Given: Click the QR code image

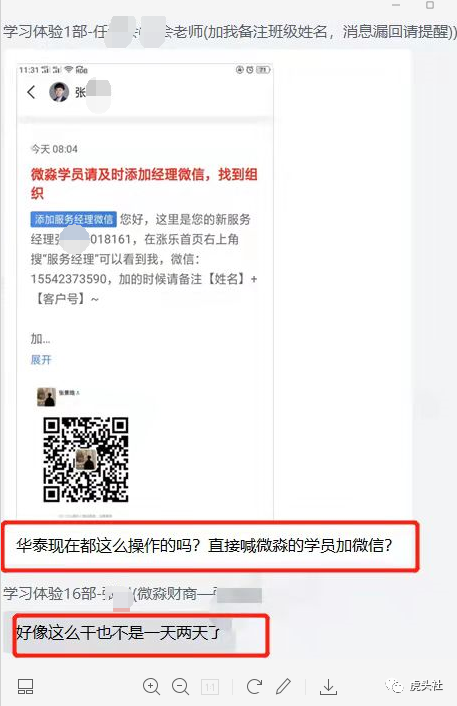Looking at the screenshot, I should (86, 459).
